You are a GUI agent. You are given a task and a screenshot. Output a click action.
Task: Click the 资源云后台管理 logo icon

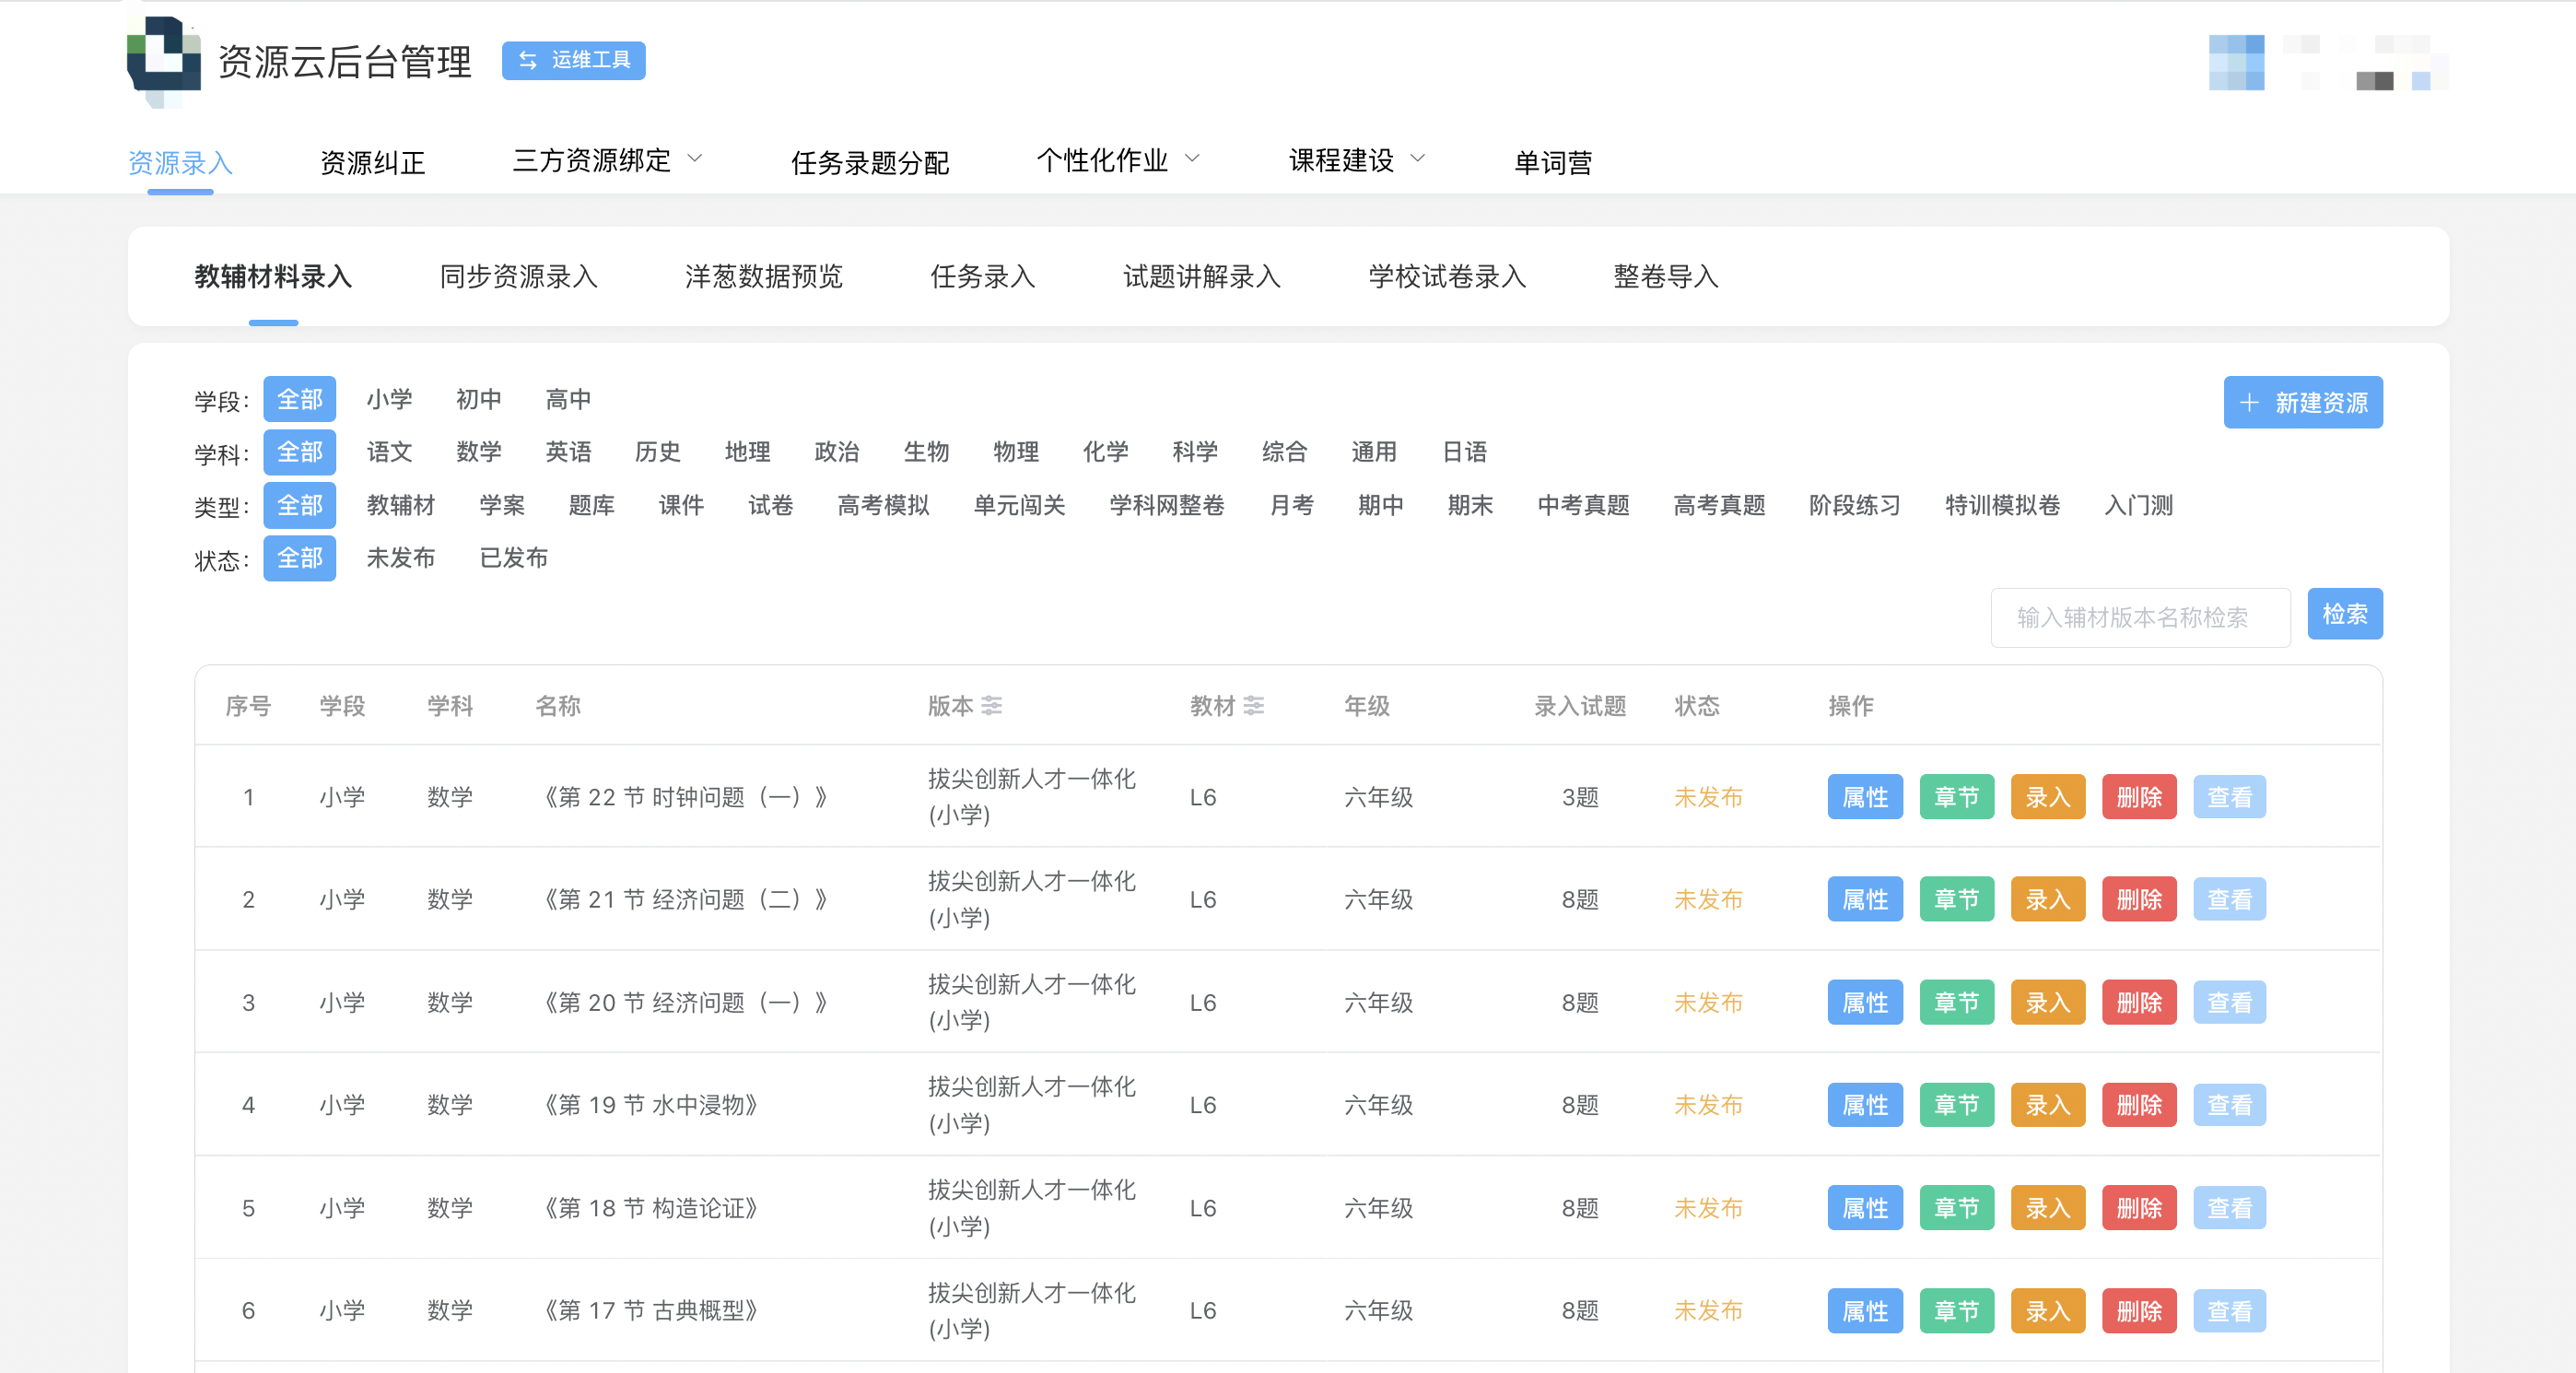coord(163,60)
